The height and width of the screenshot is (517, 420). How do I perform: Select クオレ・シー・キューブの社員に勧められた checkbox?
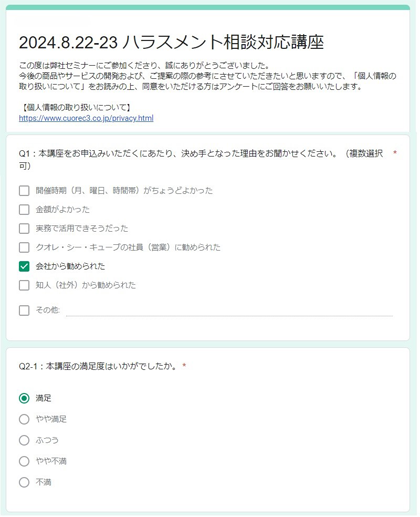(x=24, y=248)
